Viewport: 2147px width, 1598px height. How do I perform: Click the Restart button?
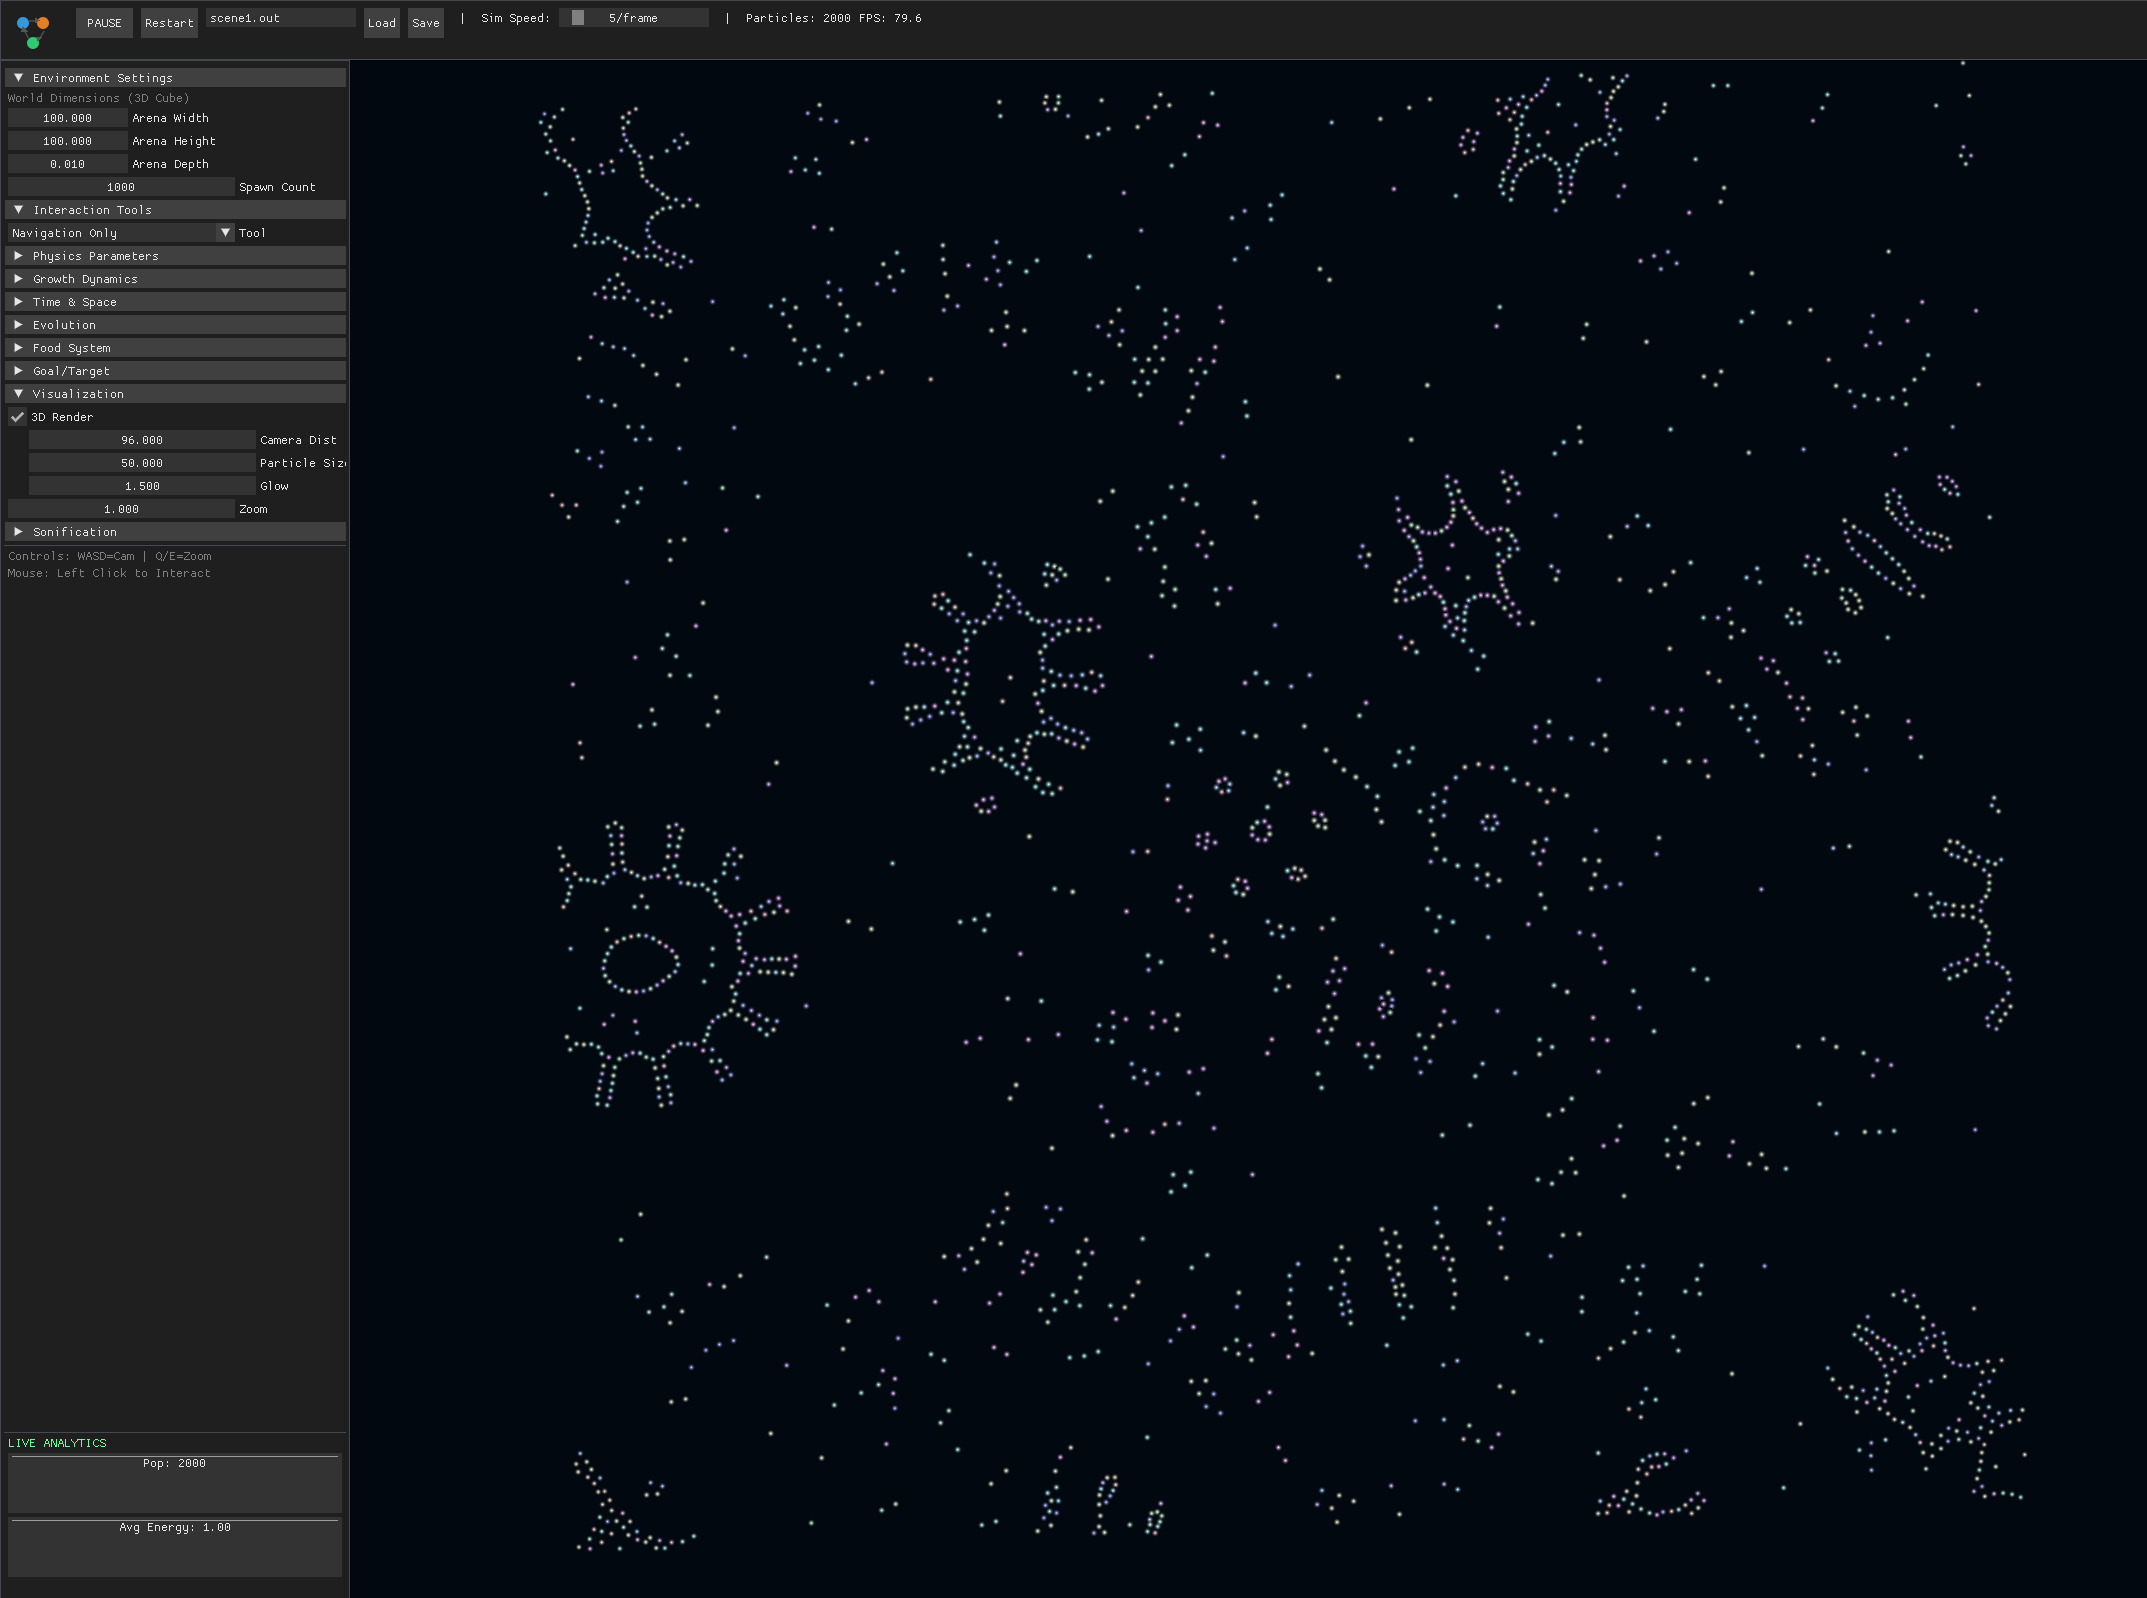(x=168, y=23)
